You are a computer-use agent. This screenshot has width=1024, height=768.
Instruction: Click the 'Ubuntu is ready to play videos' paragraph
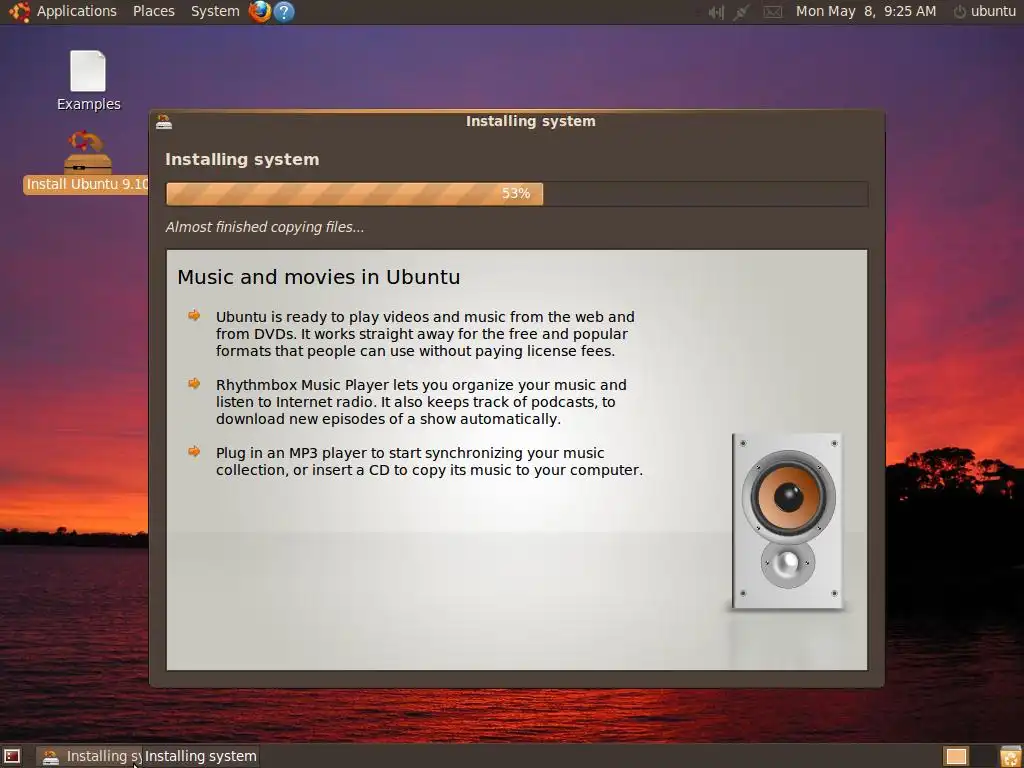(x=425, y=334)
